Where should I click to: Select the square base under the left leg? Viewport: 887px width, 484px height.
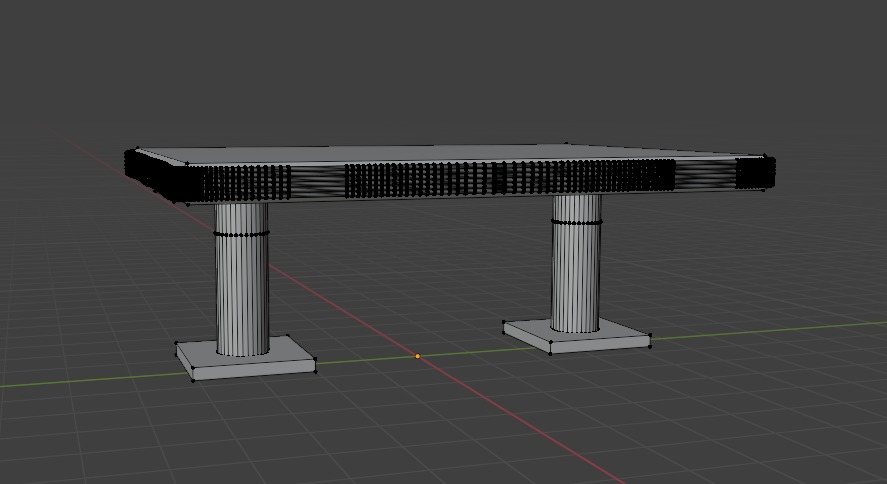coord(246,357)
